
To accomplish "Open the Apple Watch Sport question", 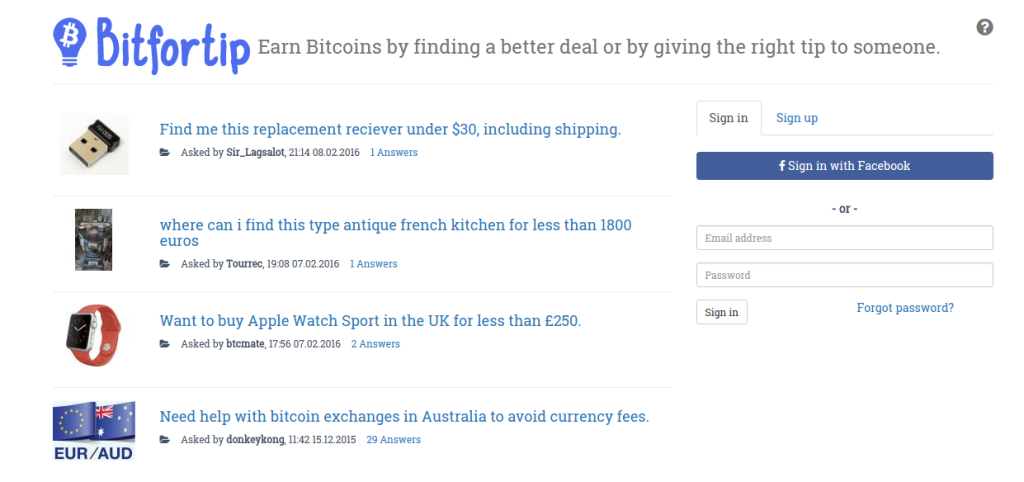I will 370,321.
